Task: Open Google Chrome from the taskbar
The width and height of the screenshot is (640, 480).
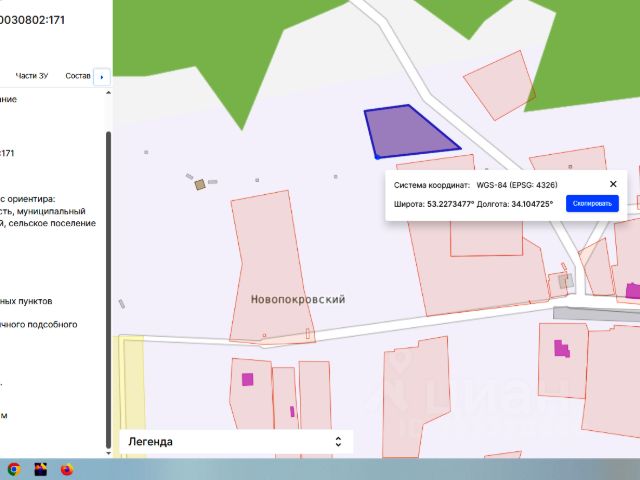Action: click(13, 469)
